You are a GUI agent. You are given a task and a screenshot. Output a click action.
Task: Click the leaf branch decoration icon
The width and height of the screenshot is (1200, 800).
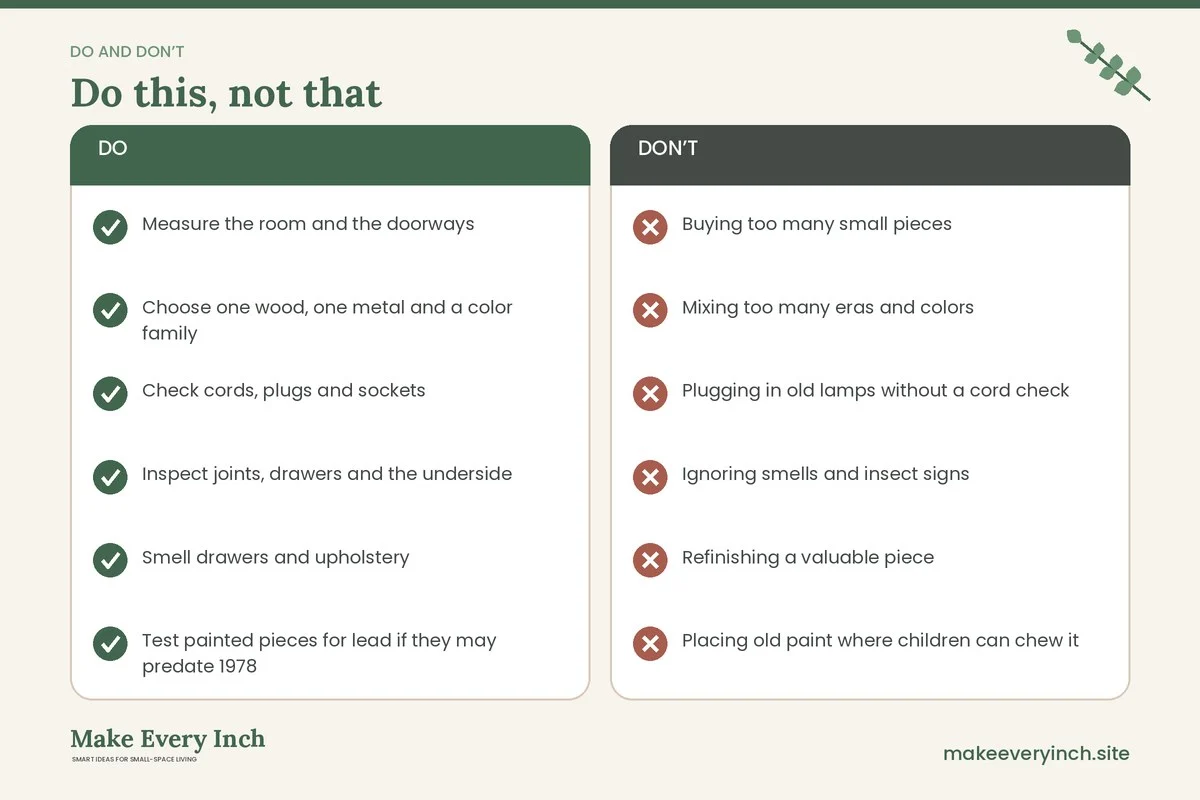coord(1108,65)
